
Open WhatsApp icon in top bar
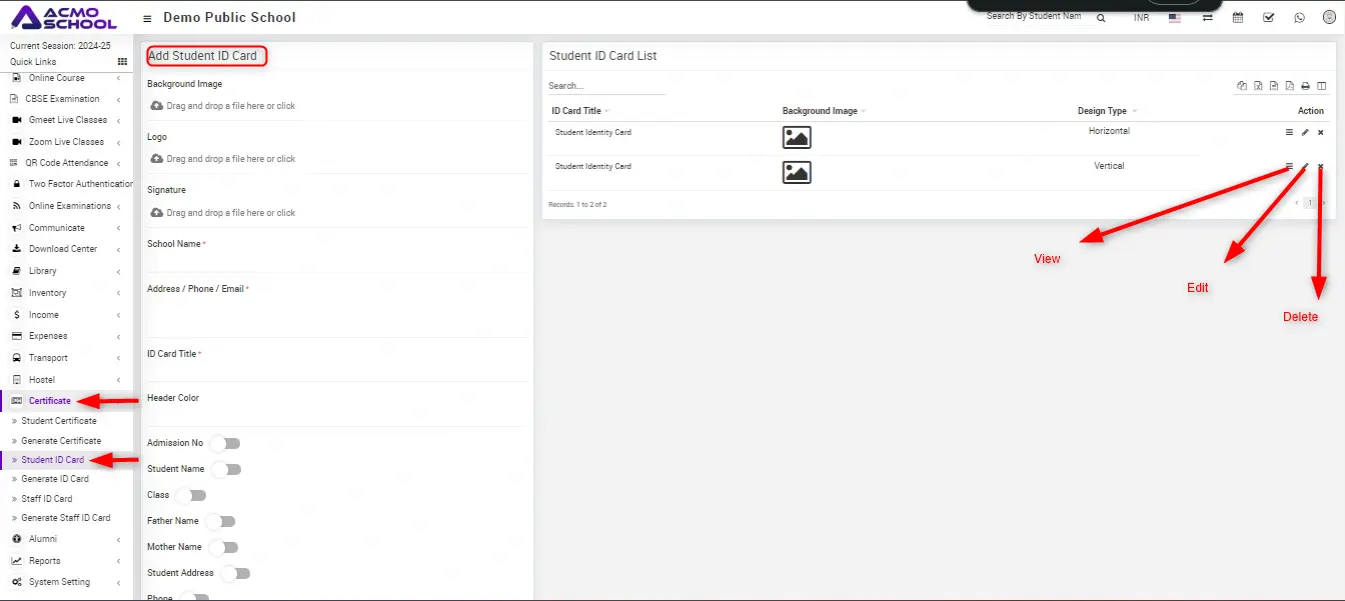pyautogui.click(x=1299, y=17)
